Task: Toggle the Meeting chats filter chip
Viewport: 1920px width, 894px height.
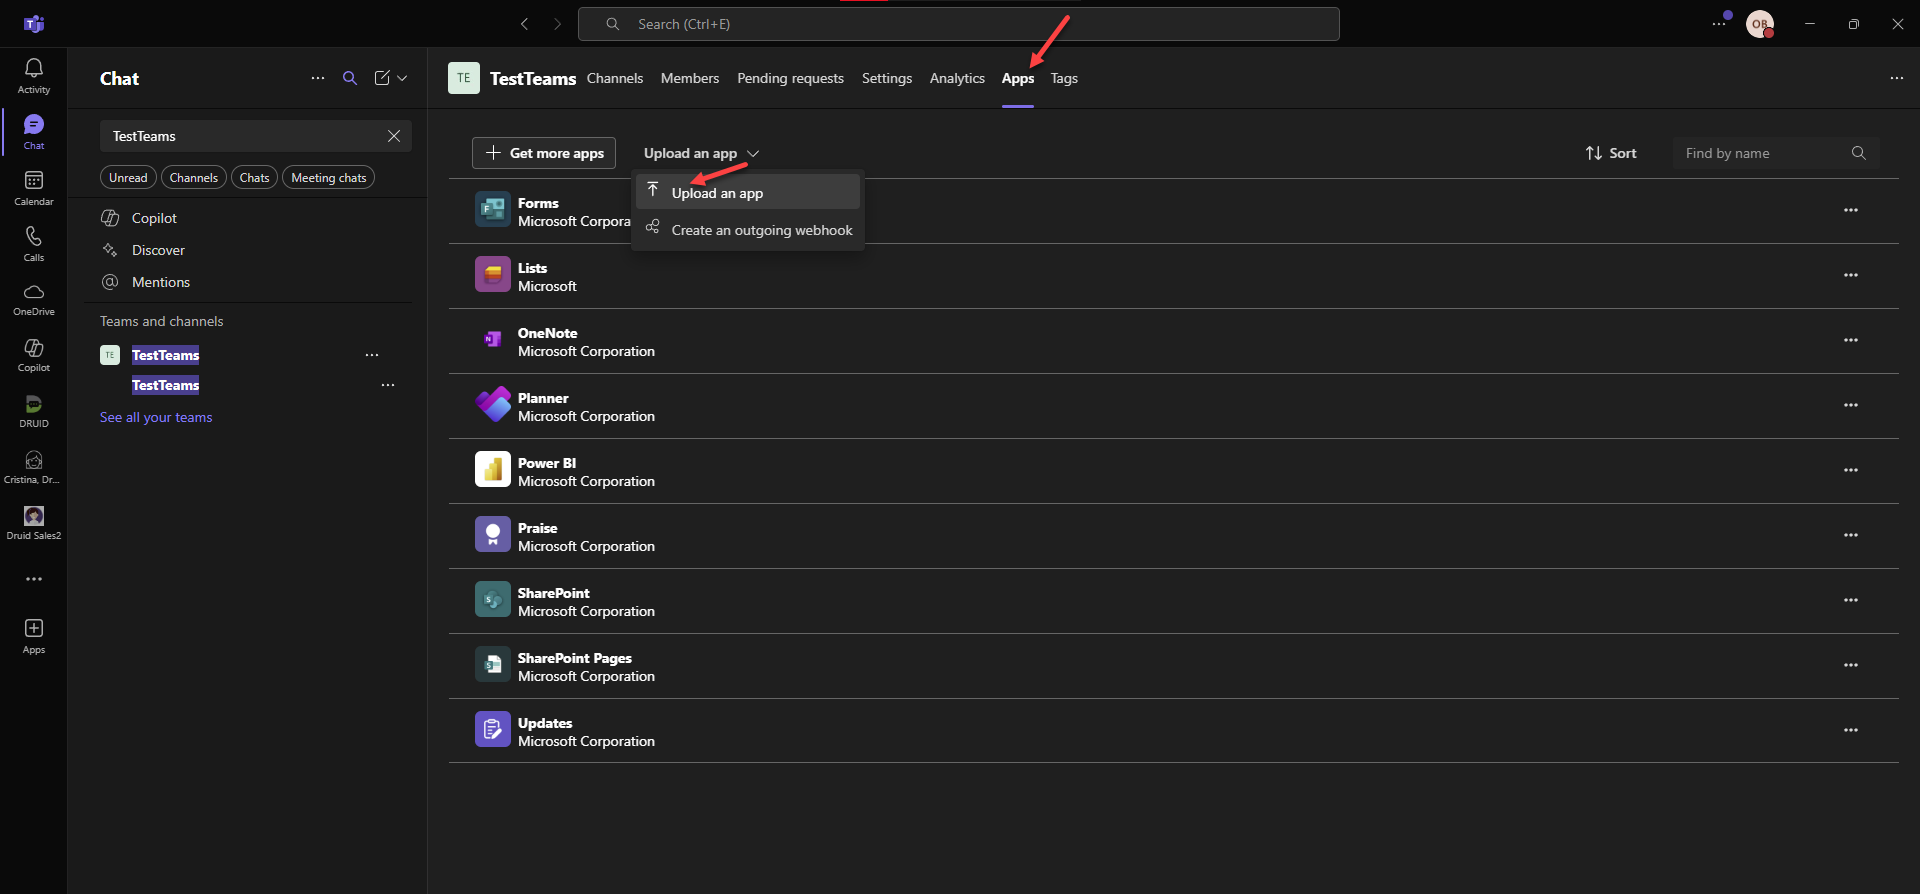Action: click(x=329, y=177)
